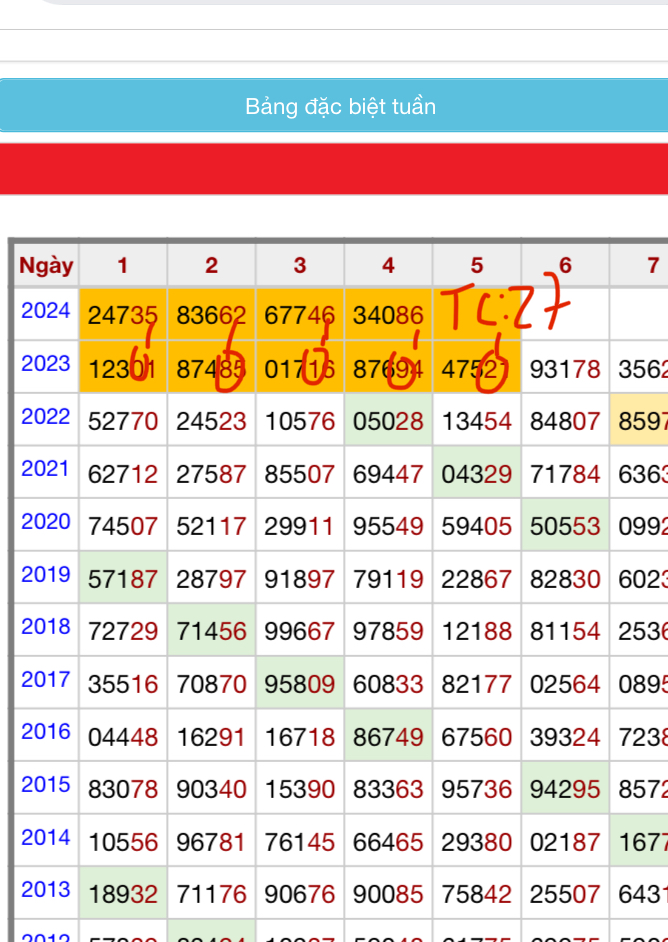
Task: Select column header 4
Action: tap(388, 265)
